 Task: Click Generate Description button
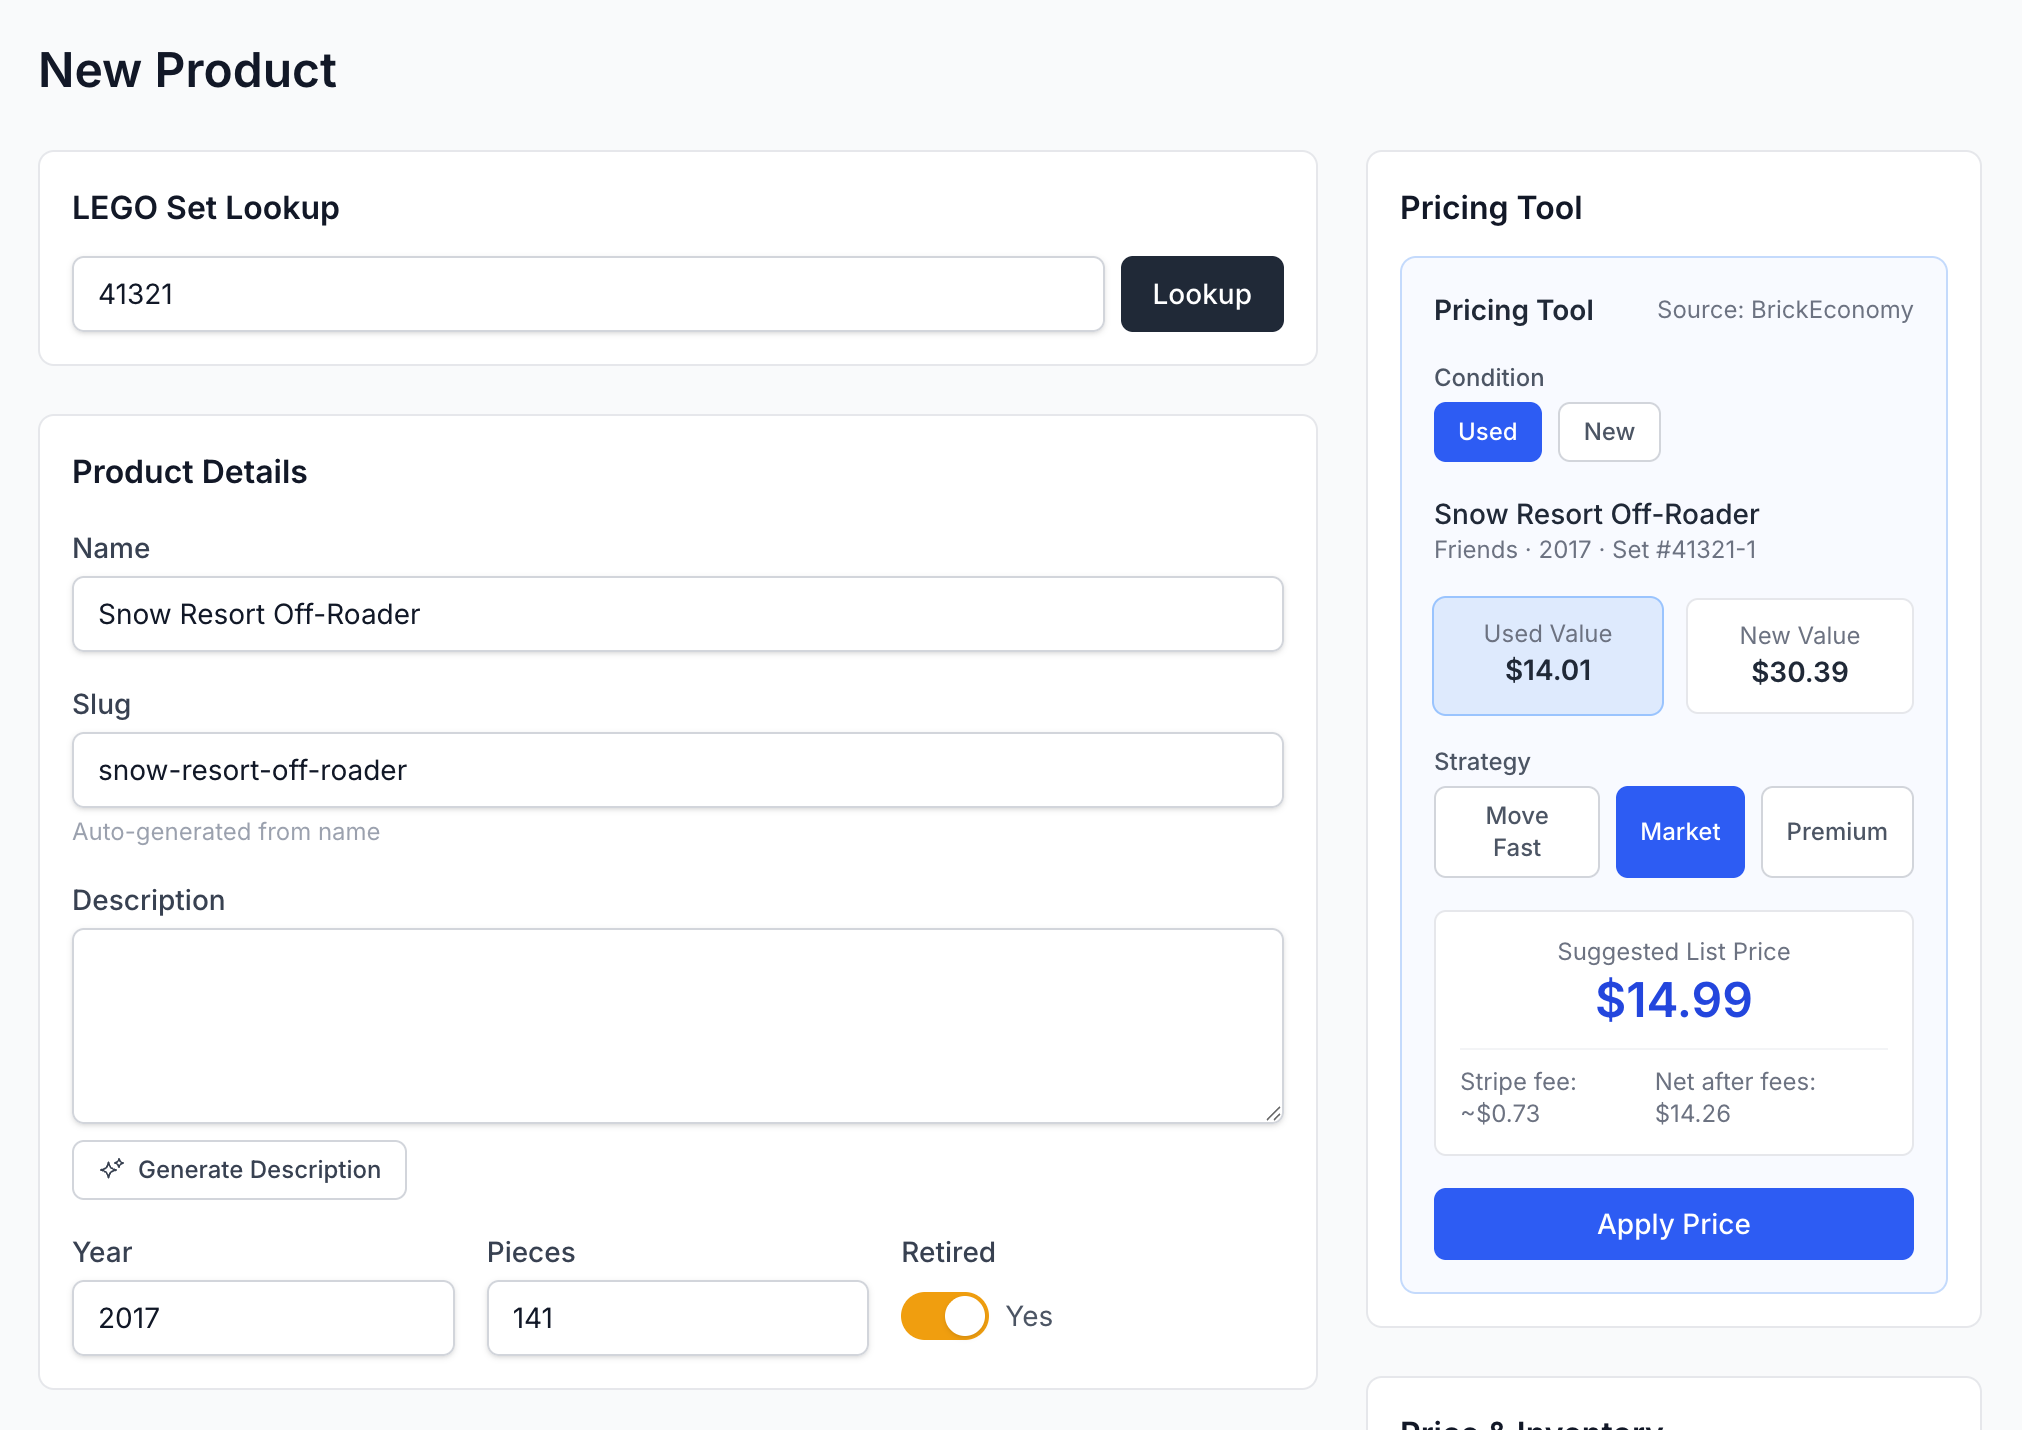[240, 1170]
